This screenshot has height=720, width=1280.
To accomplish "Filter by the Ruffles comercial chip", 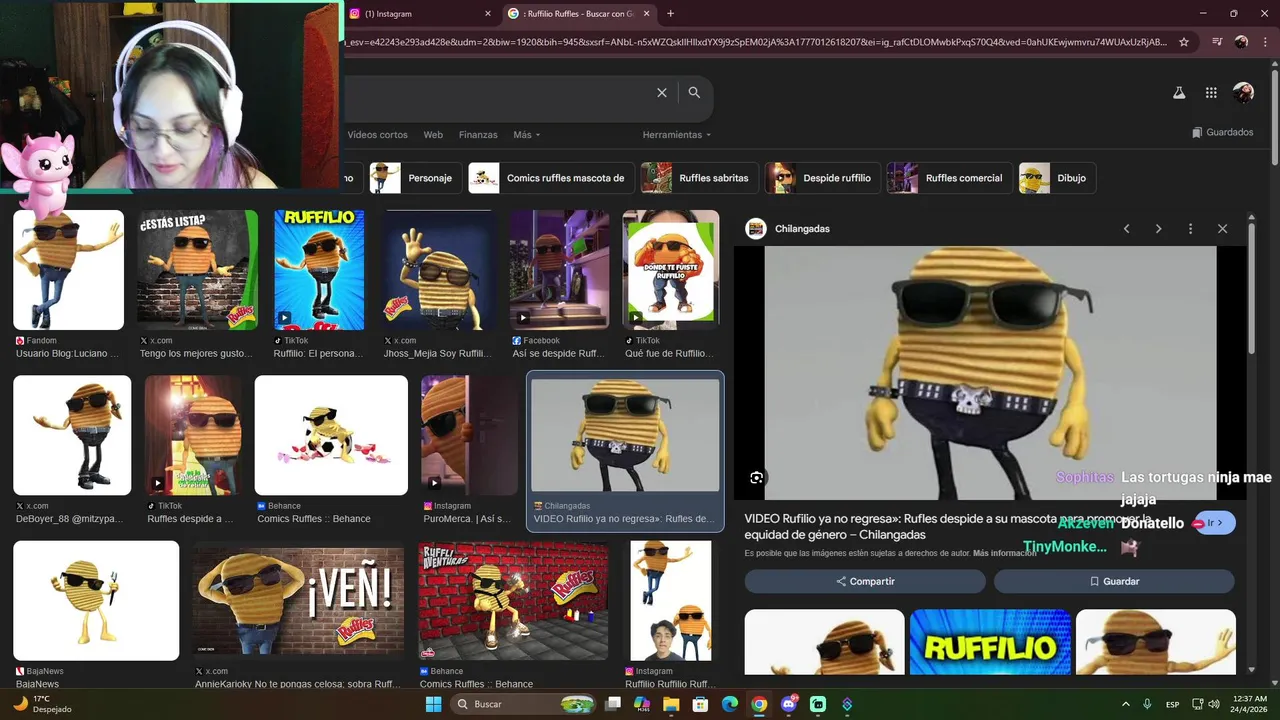I will [x=949, y=178].
